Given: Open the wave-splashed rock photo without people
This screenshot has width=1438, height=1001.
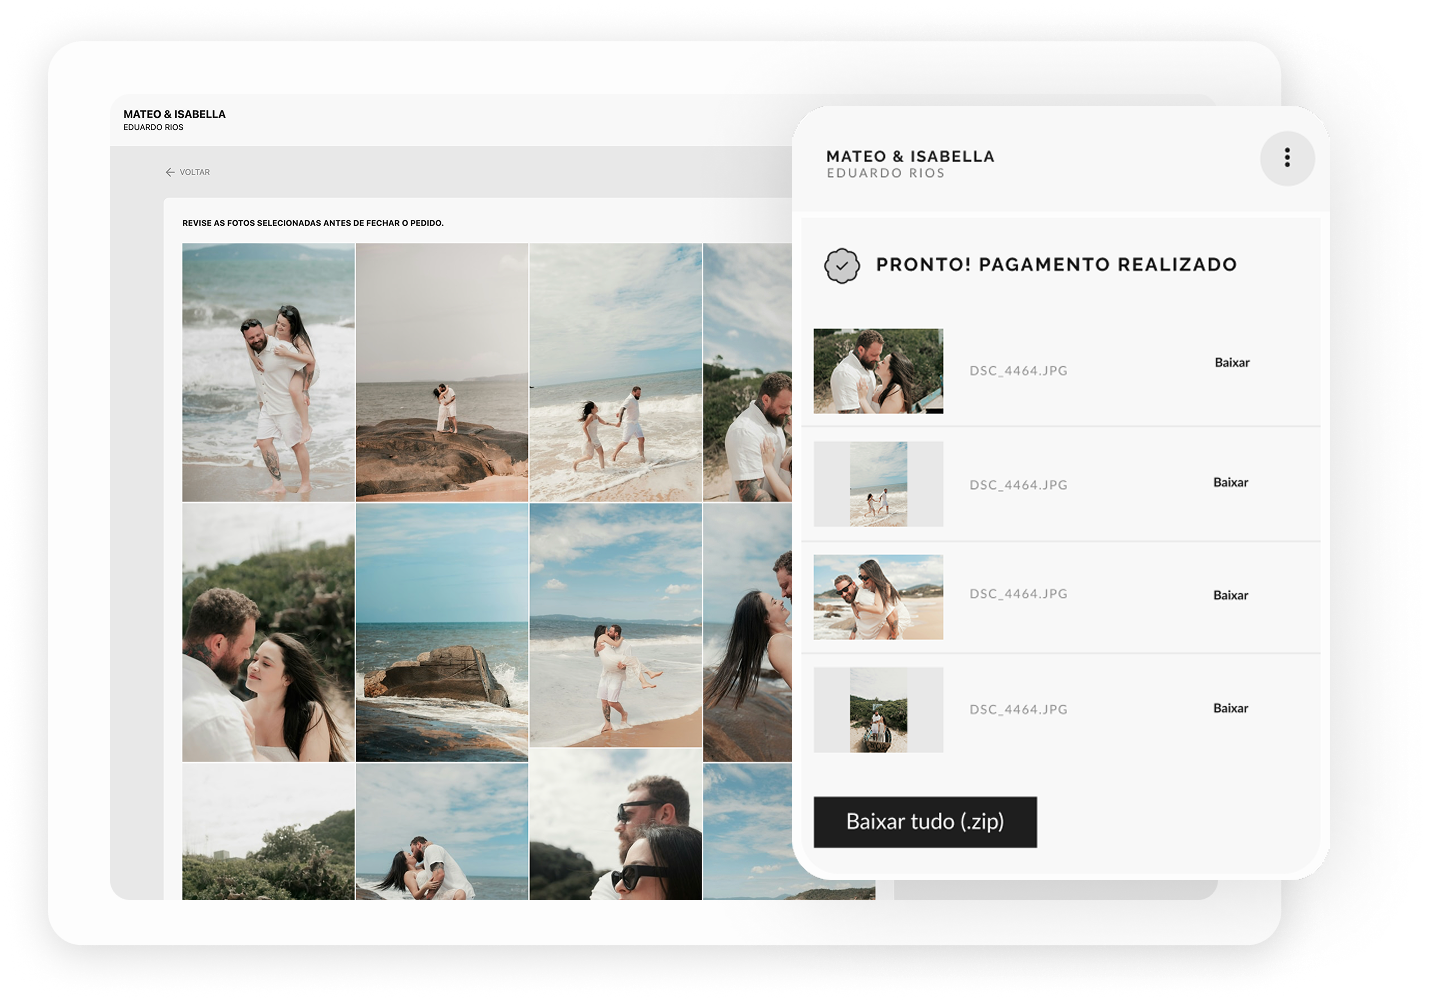Looking at the screenshot, I should point(441,632).
